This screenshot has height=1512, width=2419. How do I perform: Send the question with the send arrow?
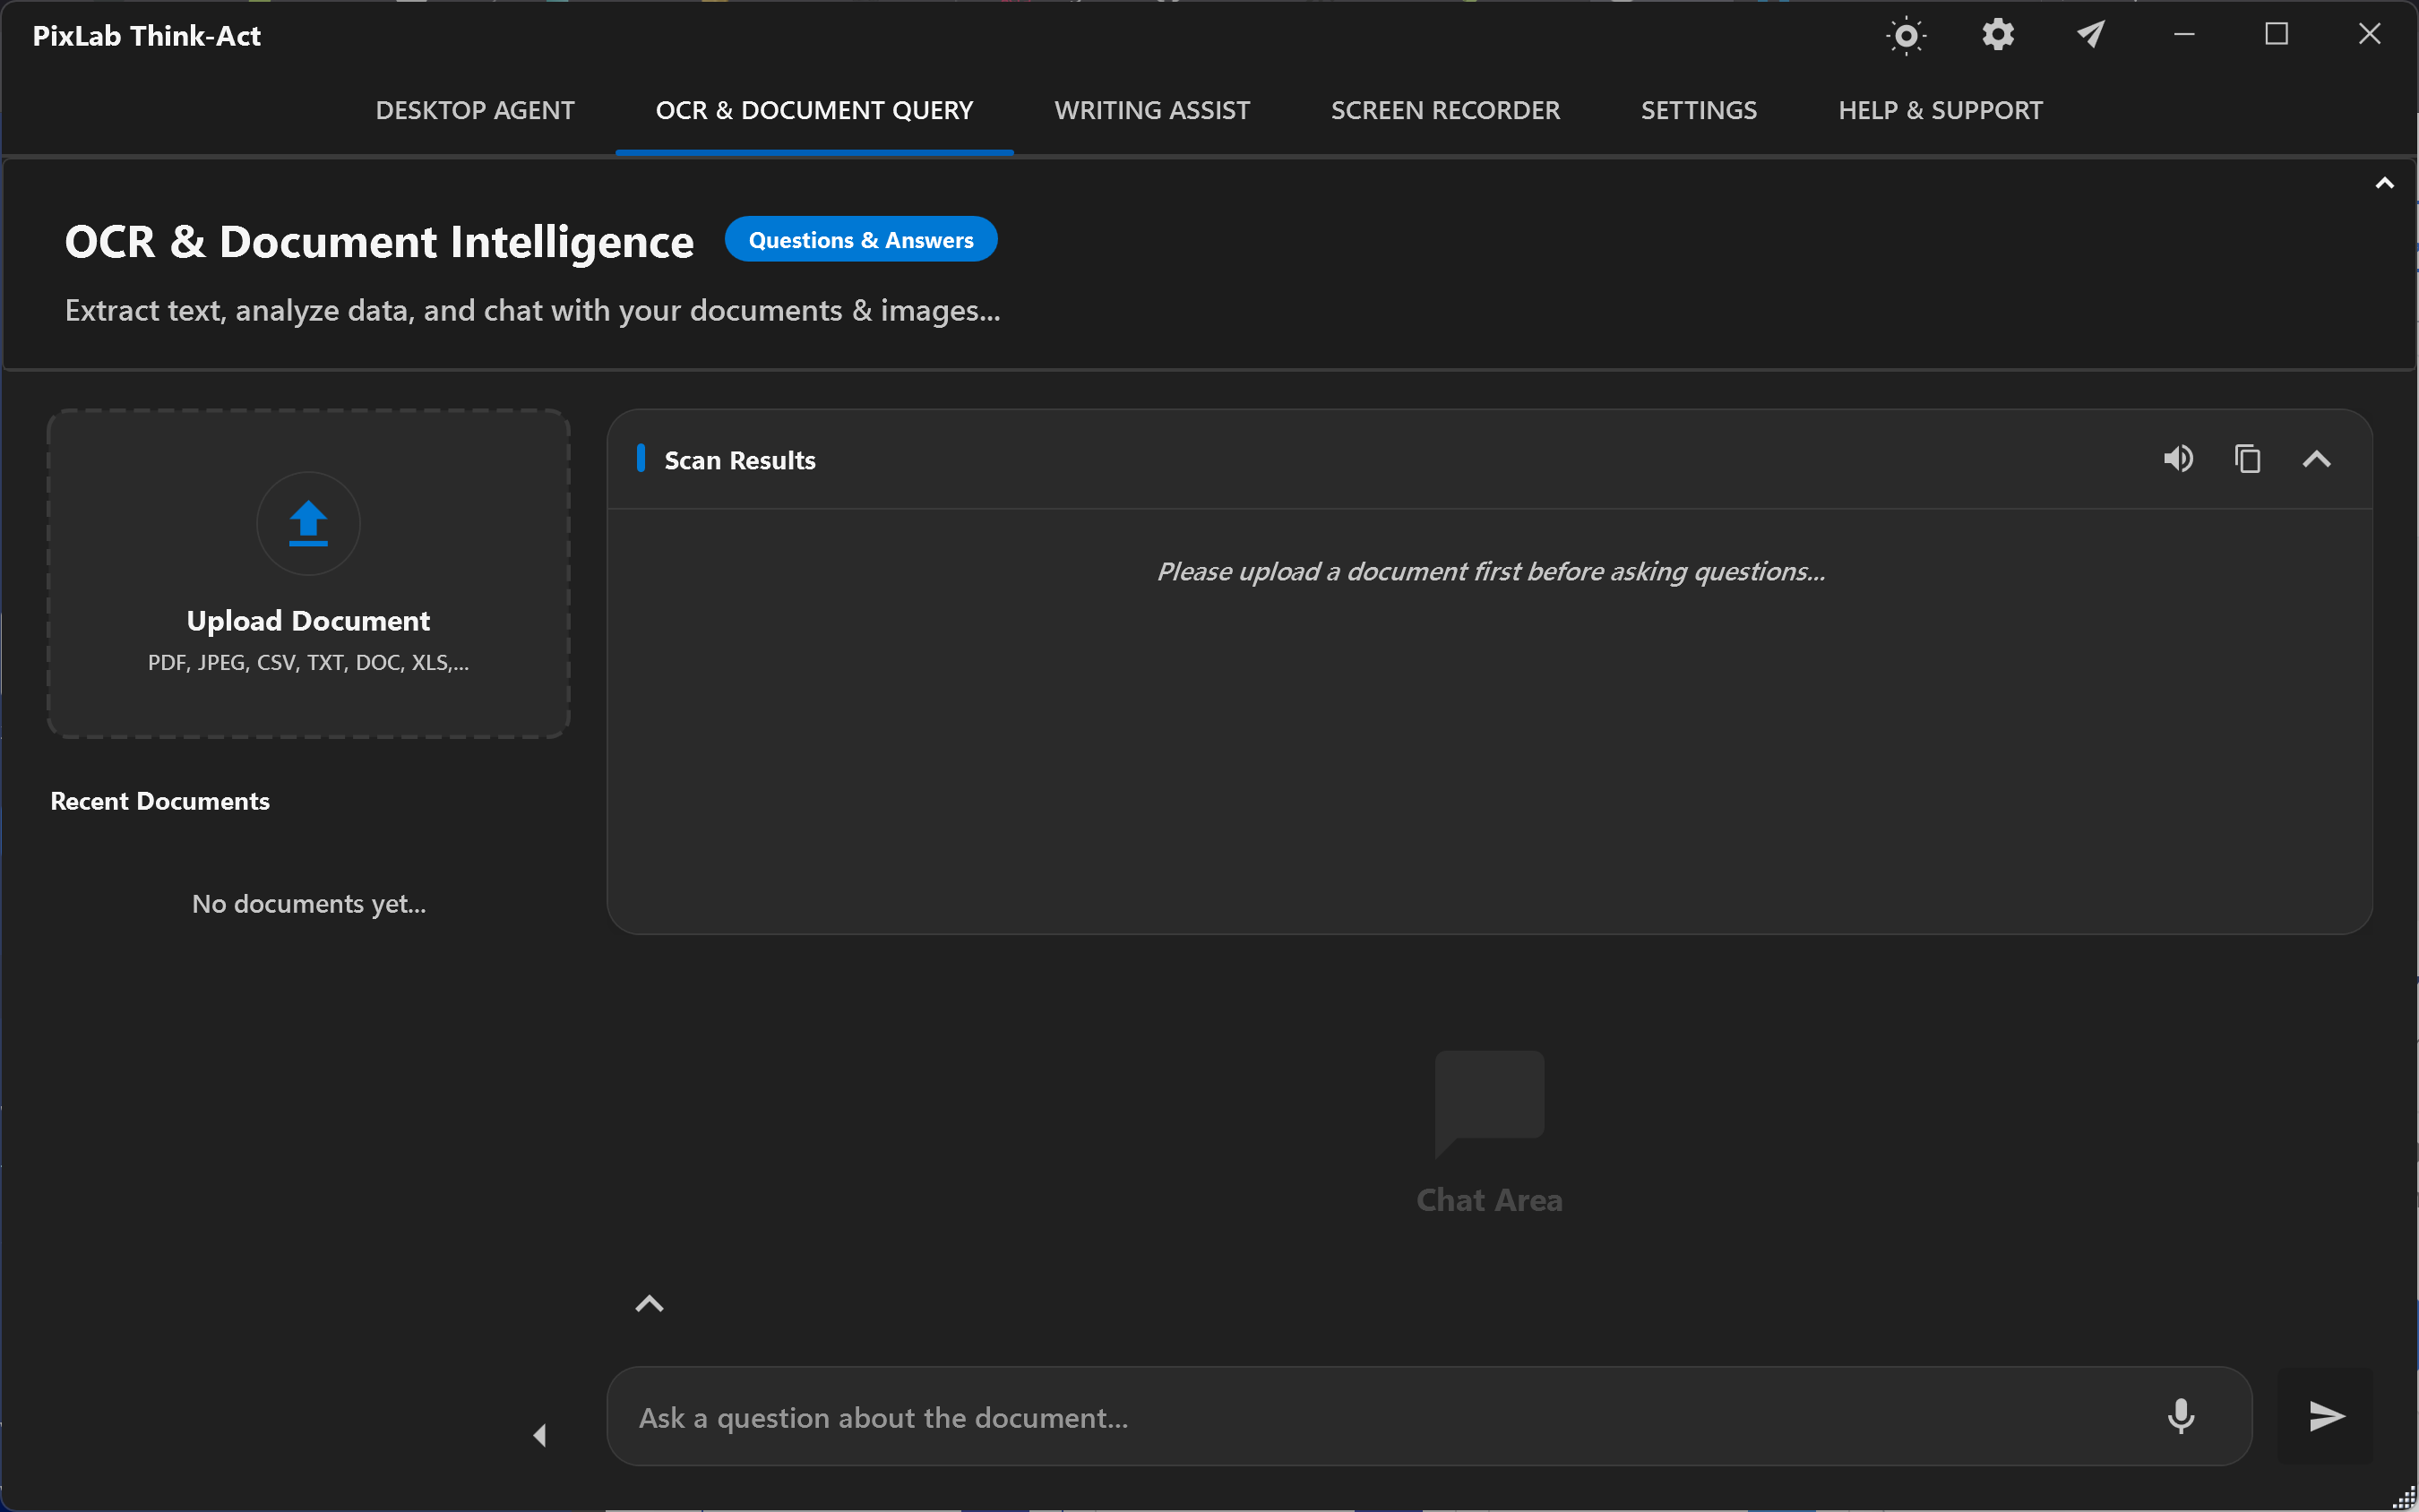click(x=2326, y=1416)
